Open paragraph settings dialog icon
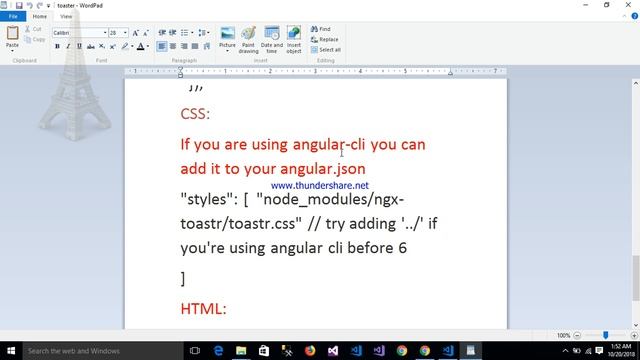The width and height of the screenshot is (640, 360). pos(207,47)
